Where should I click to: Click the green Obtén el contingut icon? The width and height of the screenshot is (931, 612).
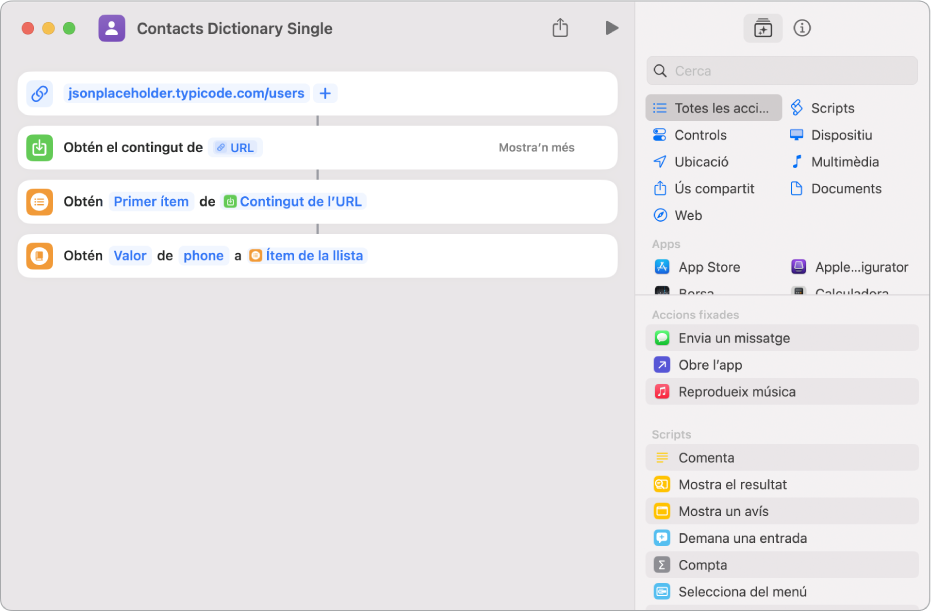[x=40, y=148]
